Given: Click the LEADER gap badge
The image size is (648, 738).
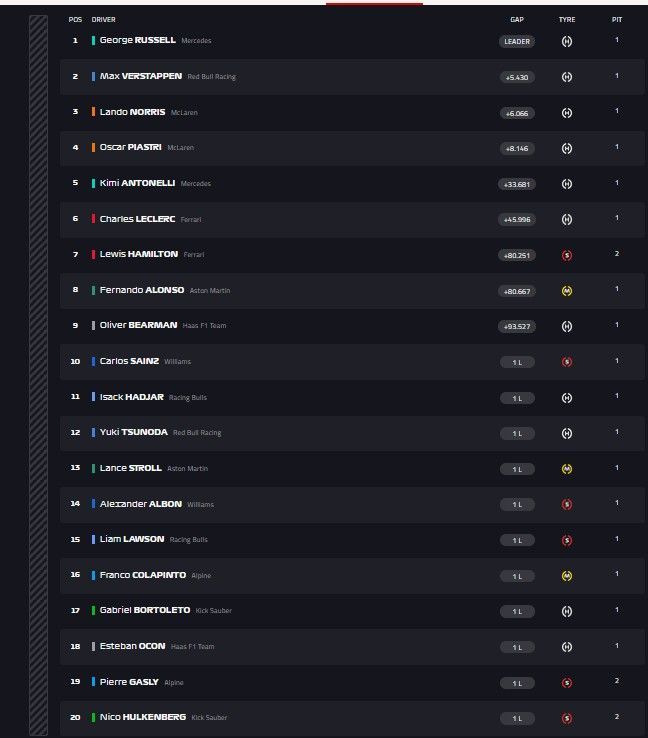Looking at the screenshot, I should [x=517, y=41].
